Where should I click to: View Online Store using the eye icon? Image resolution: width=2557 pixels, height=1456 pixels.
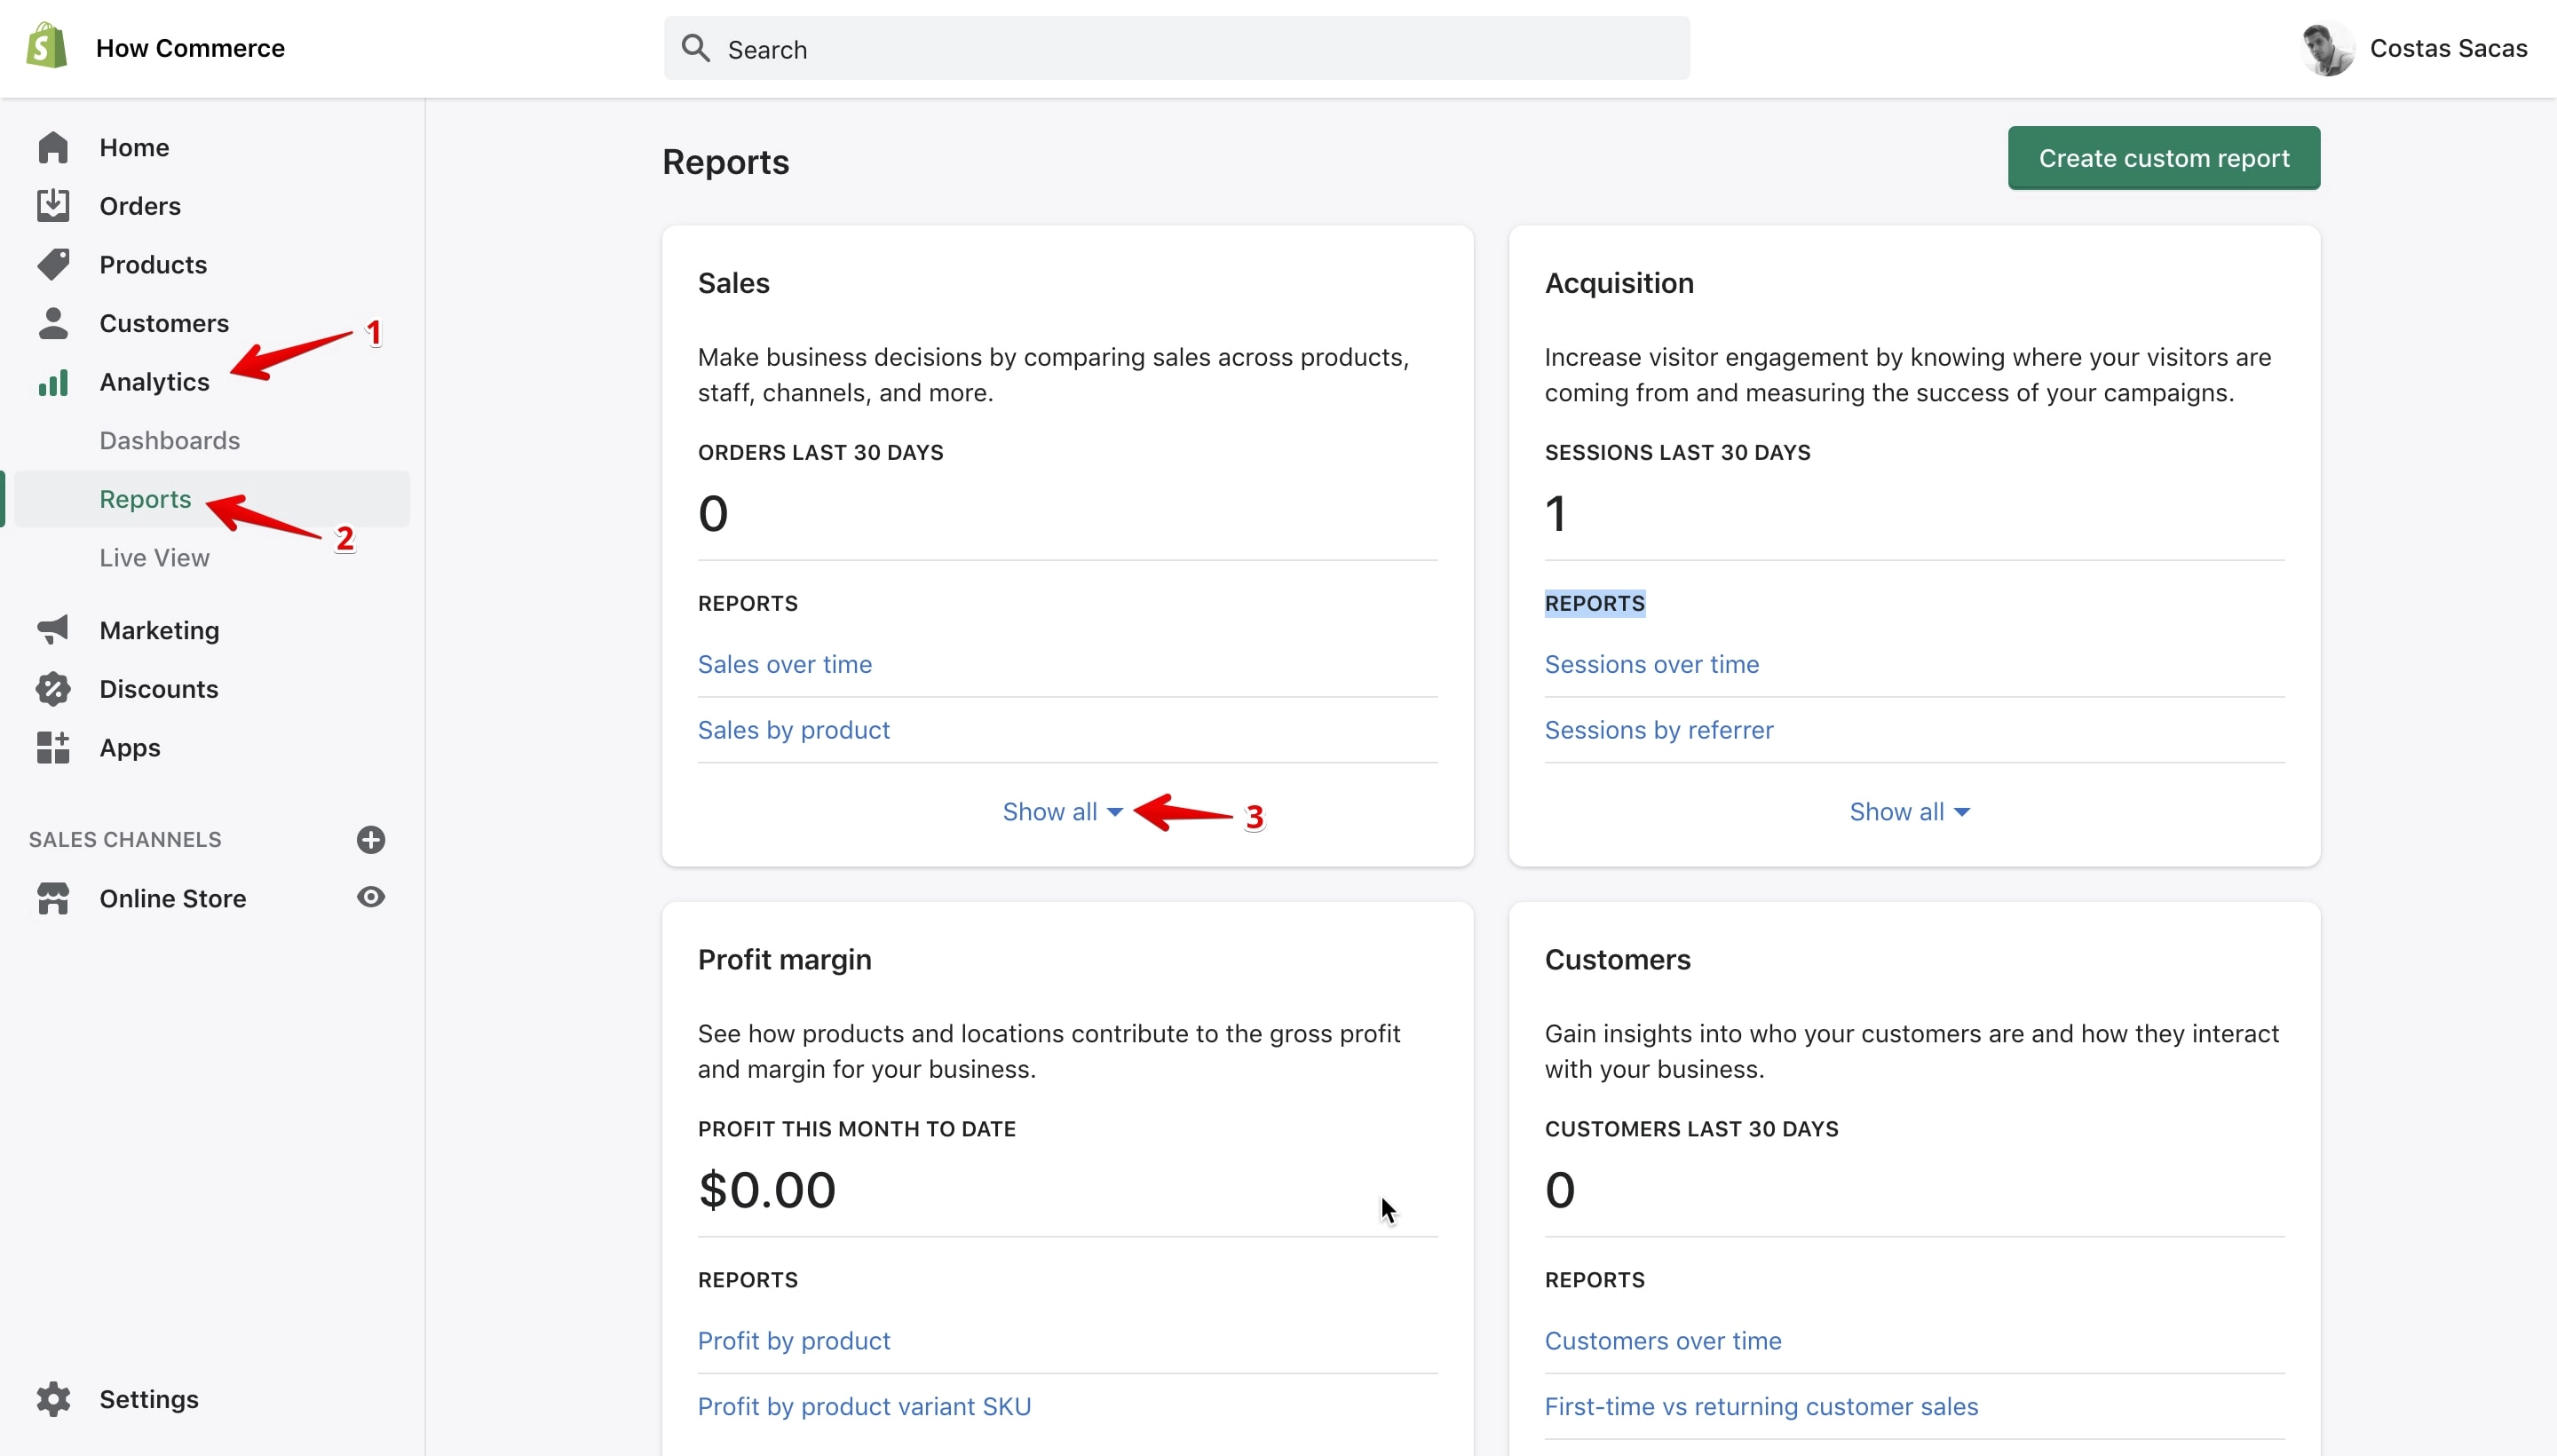(371, 897)
